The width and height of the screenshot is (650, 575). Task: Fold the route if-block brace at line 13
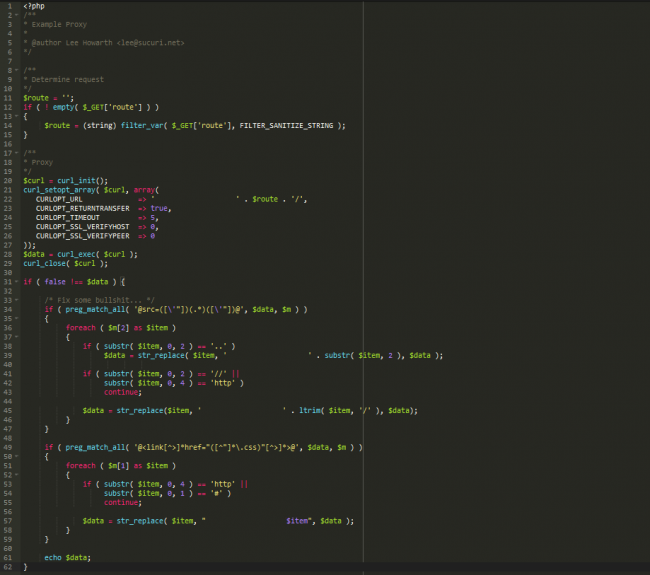click(18, 116)
